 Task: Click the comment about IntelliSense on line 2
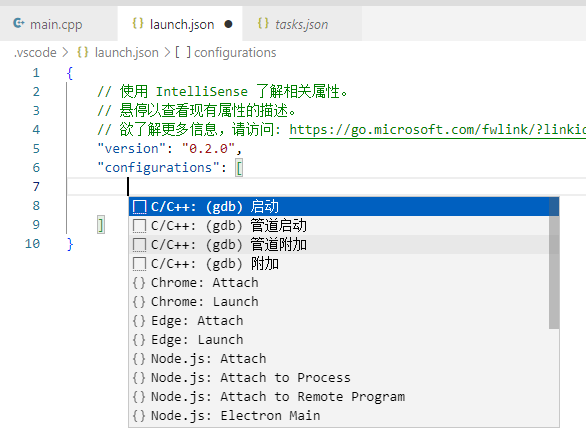click(x=222, y=92)
